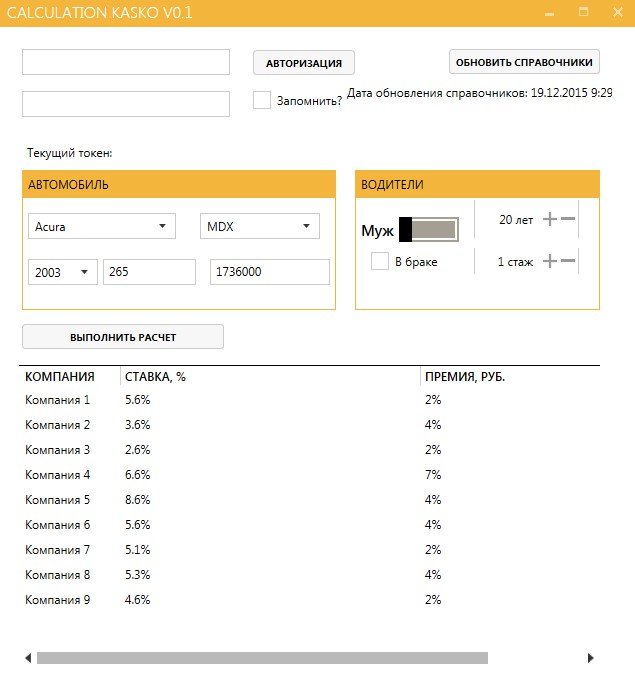Focus the car price field 1736000

tap(269, 271)
